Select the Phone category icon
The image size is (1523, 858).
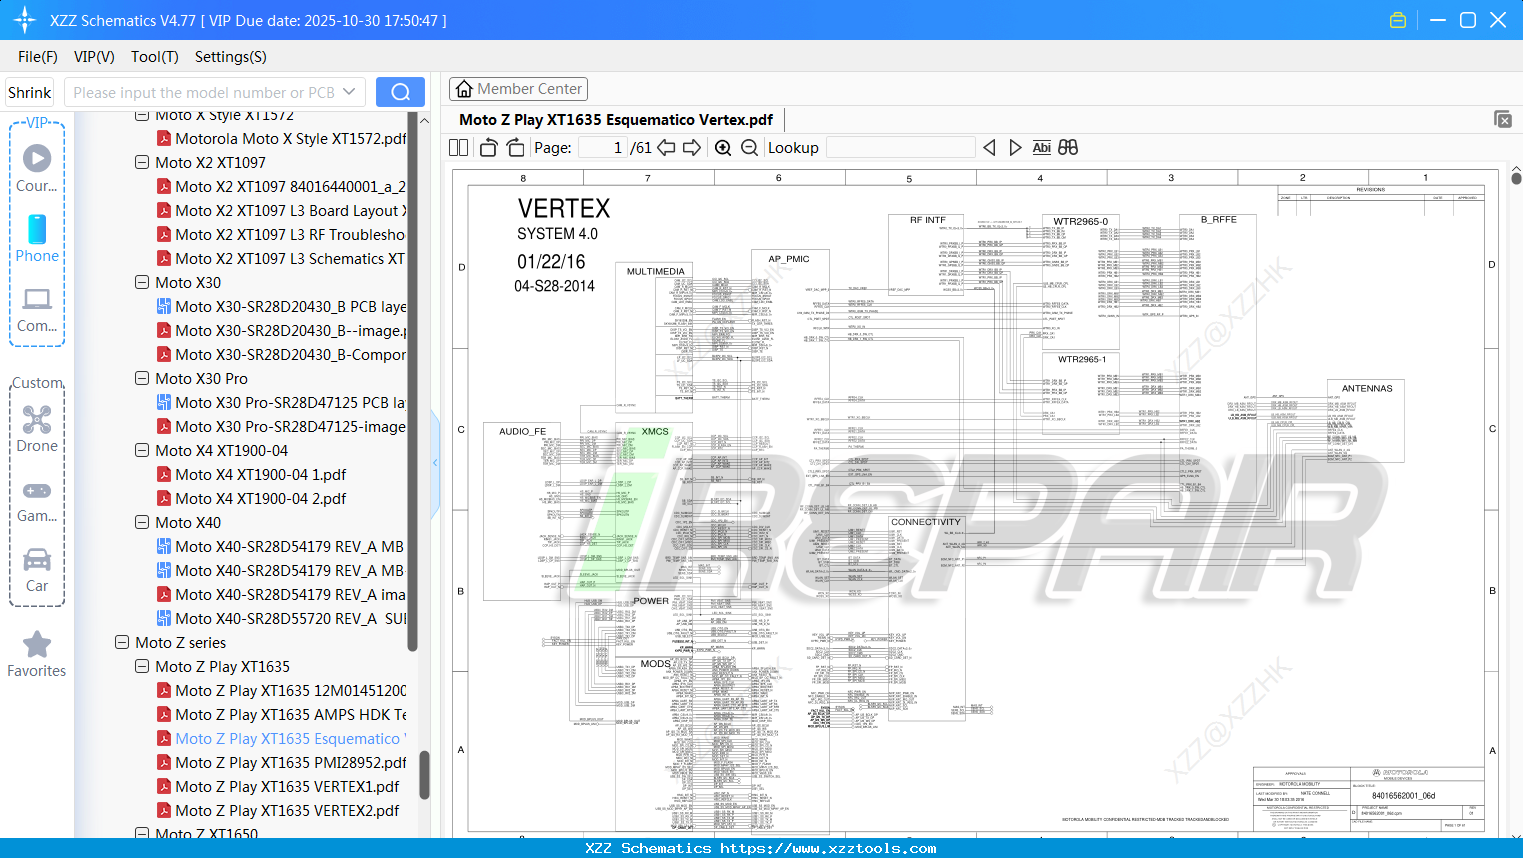(37, 239)
